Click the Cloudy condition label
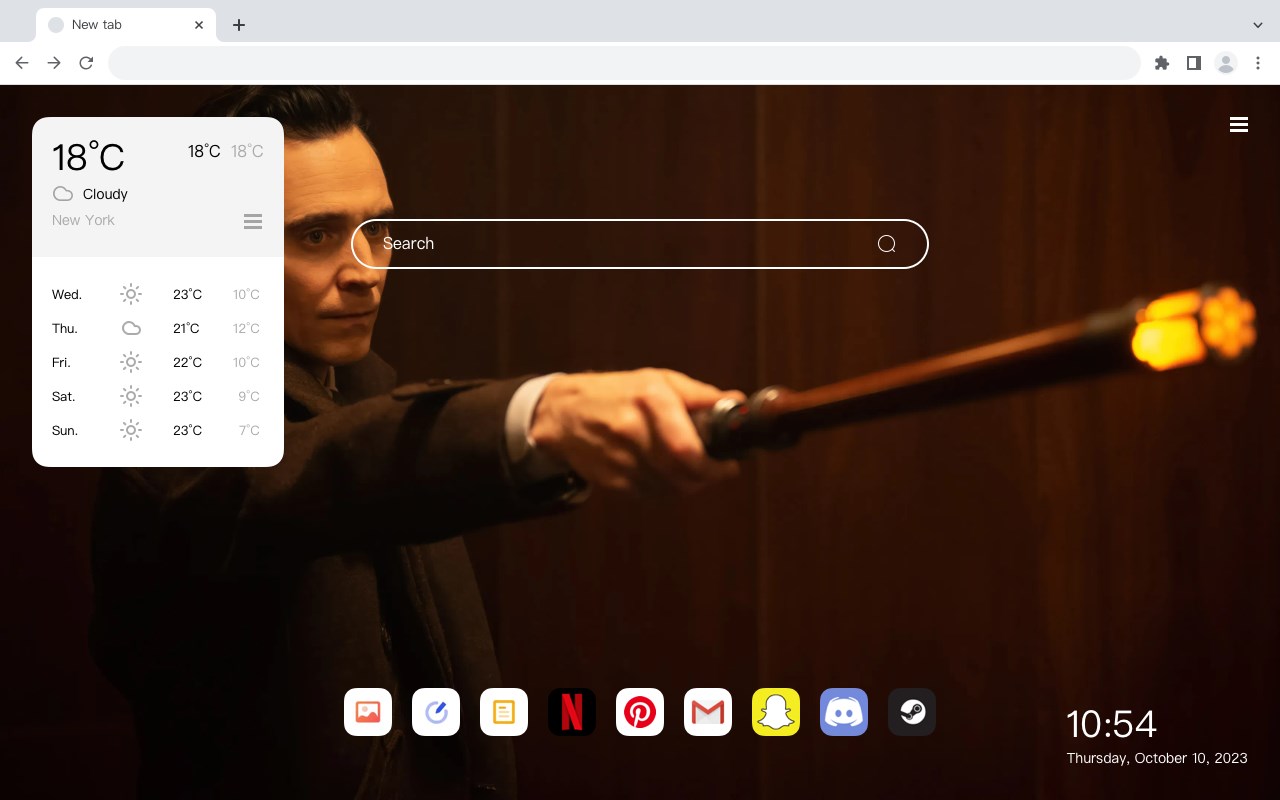The image size is (1280, 800). point(105,194)
